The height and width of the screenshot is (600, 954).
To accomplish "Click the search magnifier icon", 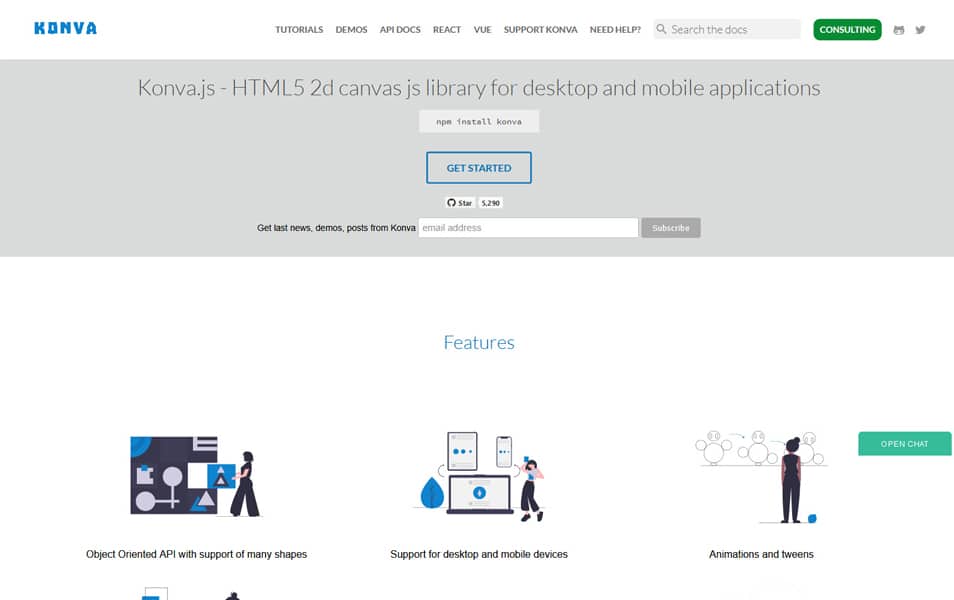I will (661, 29).
